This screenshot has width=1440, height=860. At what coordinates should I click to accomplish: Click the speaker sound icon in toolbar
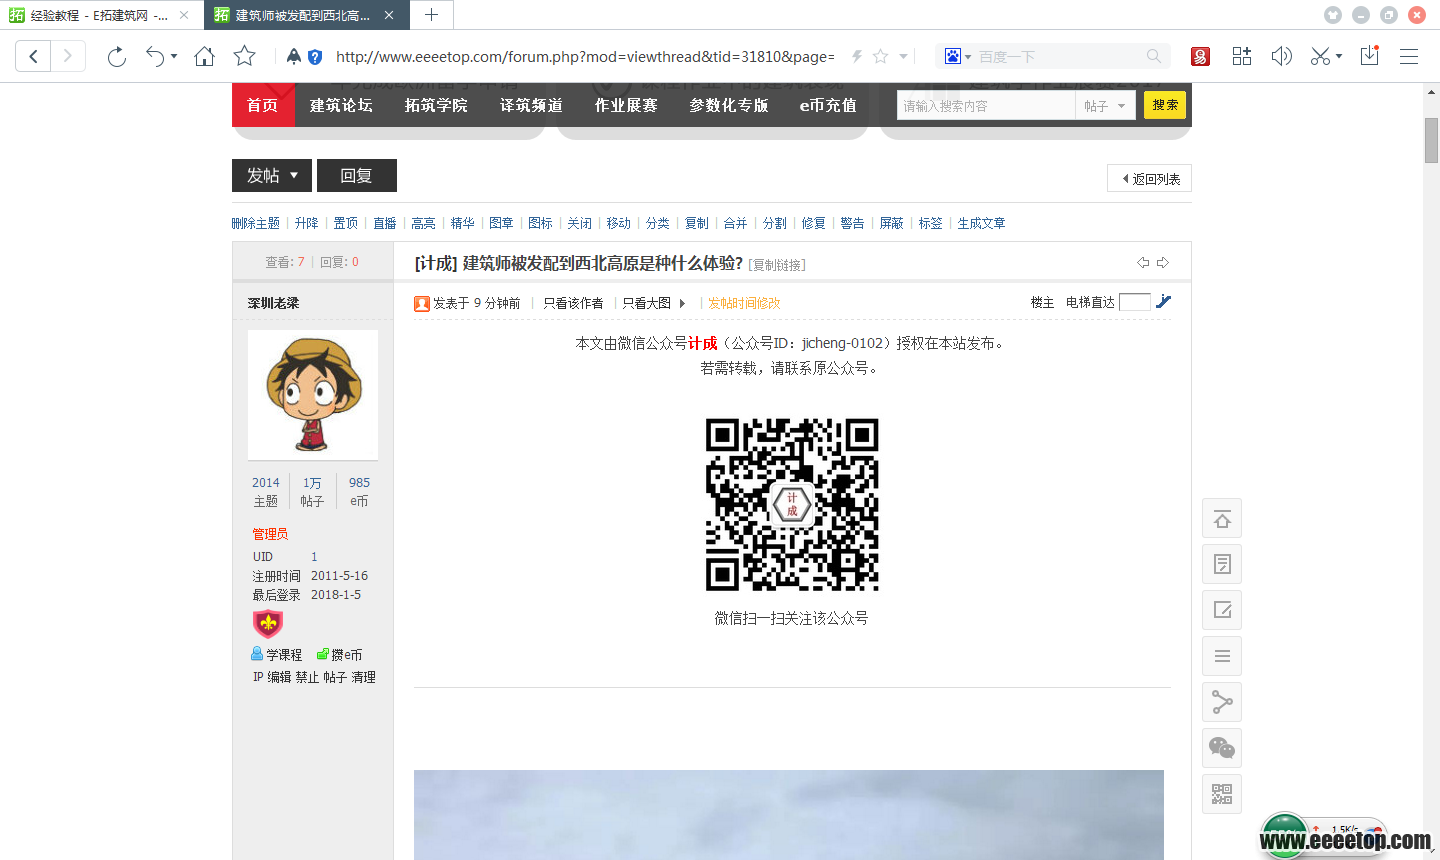click(x=1281, y=57)
